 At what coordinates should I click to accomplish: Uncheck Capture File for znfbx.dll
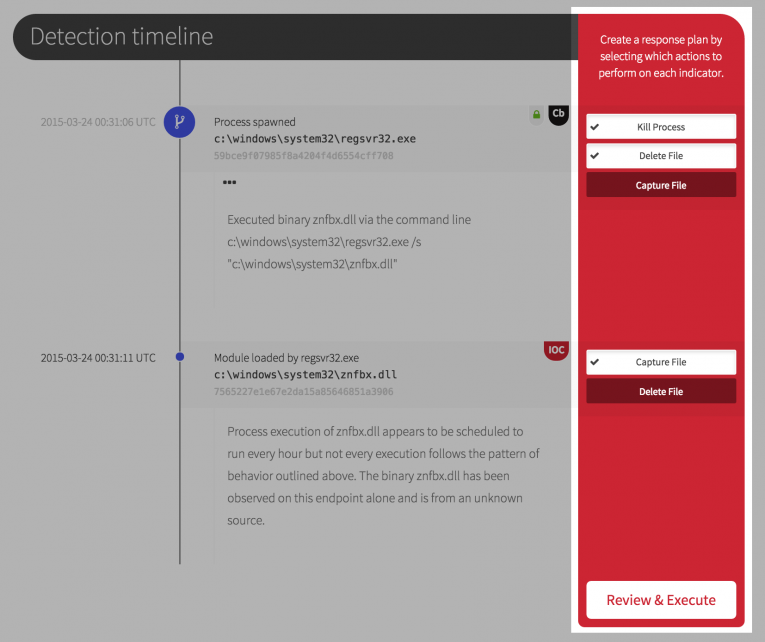click(x=661, y=362)
